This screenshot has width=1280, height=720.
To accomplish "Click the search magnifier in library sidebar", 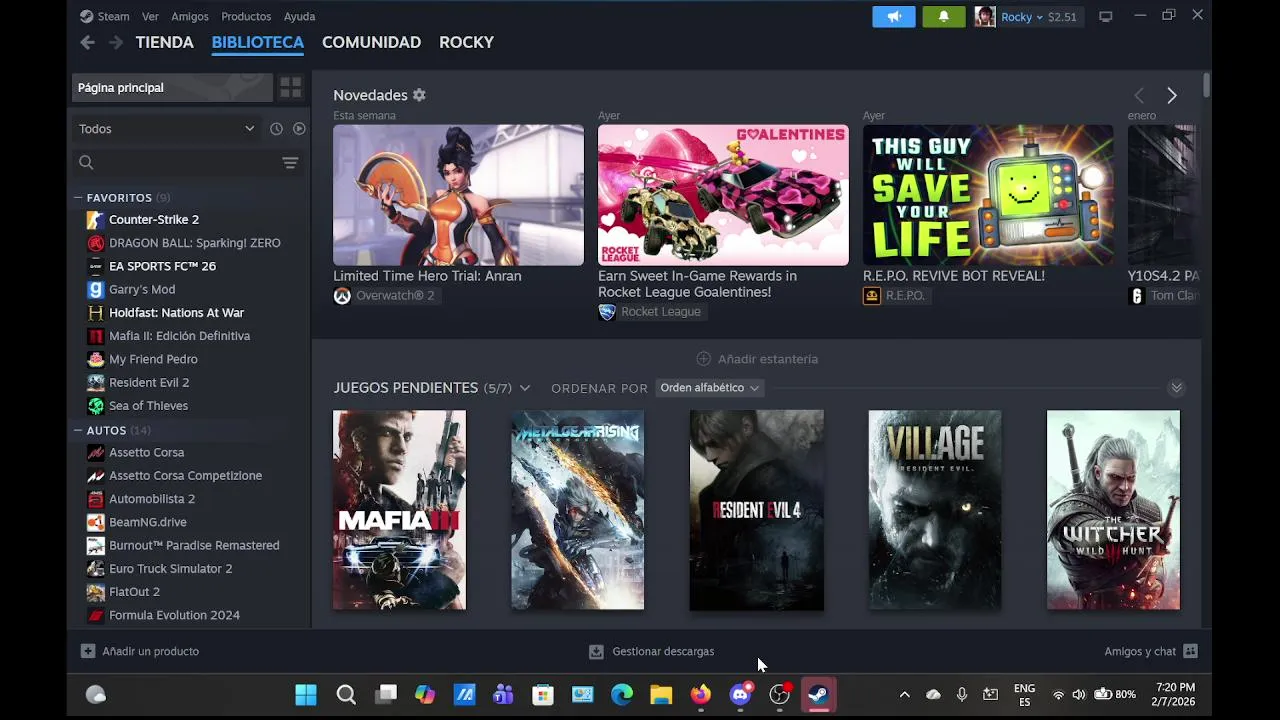I will pos(86,163).
